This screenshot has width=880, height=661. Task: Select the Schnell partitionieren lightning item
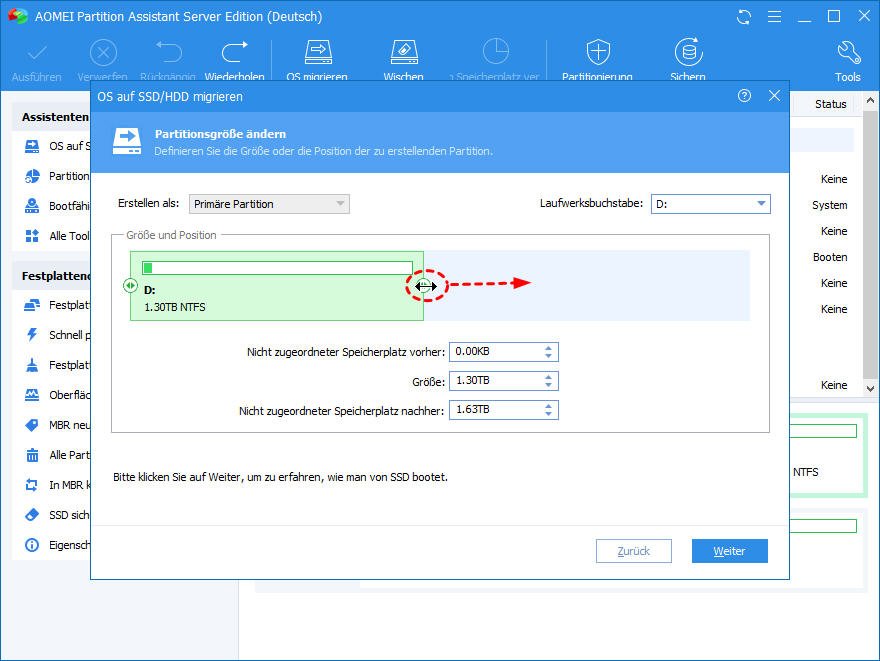[57, 335]
